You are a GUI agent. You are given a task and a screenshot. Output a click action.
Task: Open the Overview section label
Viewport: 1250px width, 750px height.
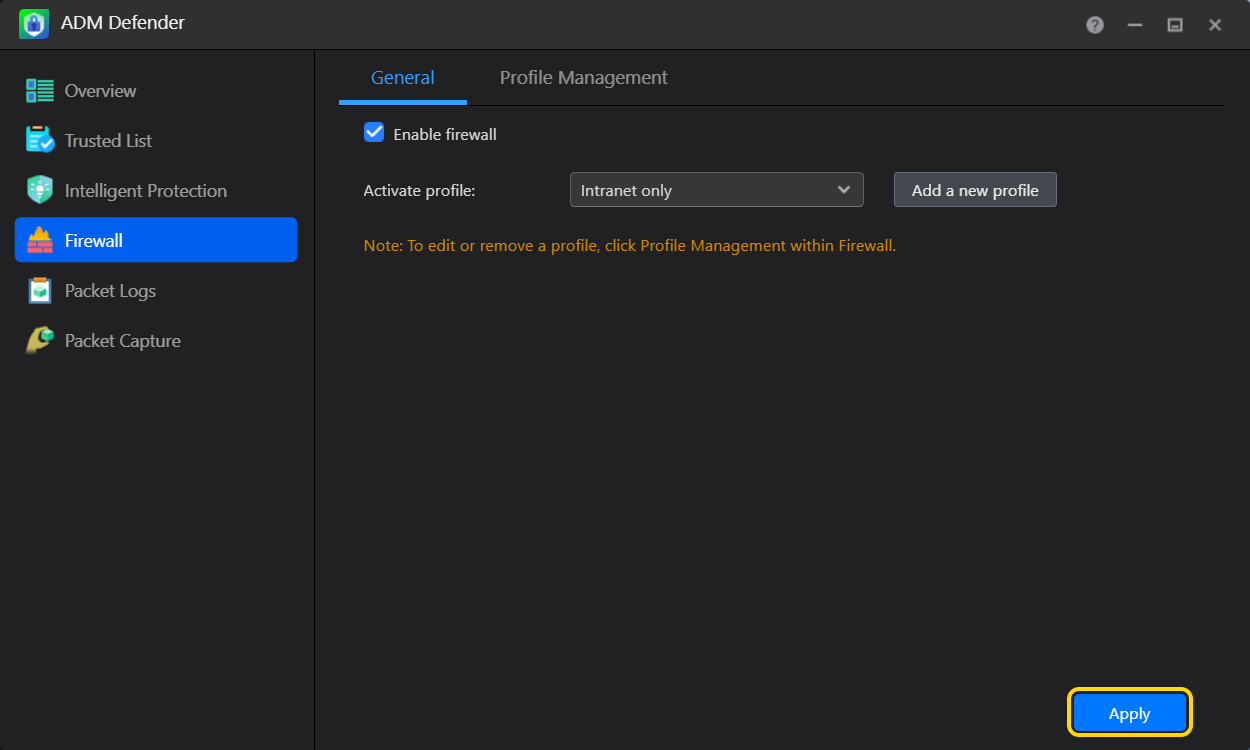tap(100, 91)
